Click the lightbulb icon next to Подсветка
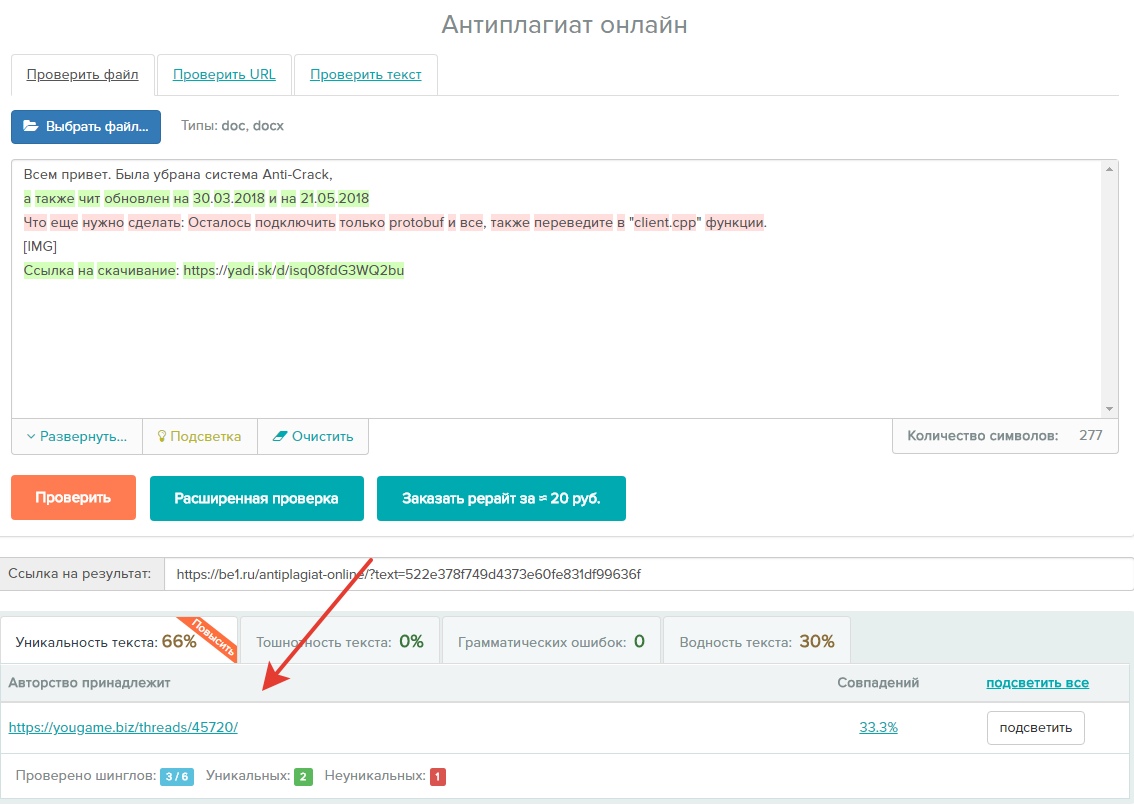 coord(162,436)
